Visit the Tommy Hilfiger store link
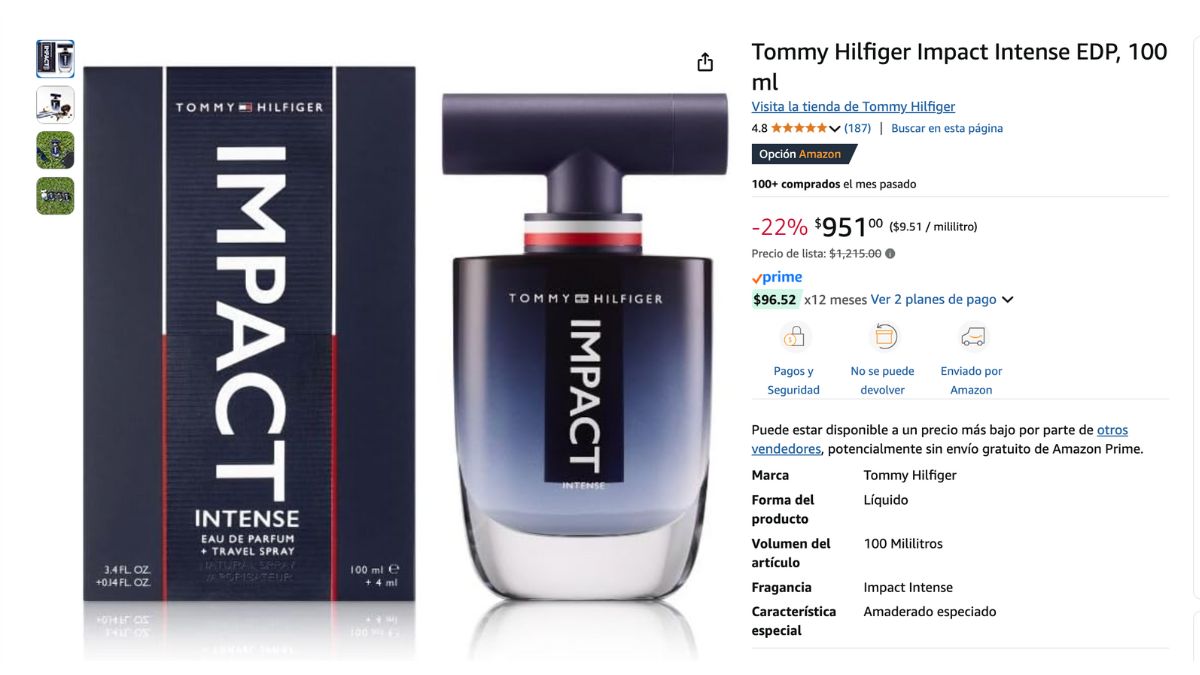 click(853, 107)
